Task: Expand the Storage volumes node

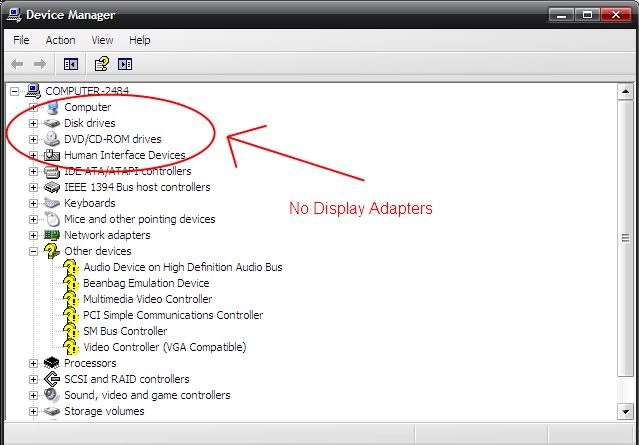Action: point(33,411)
